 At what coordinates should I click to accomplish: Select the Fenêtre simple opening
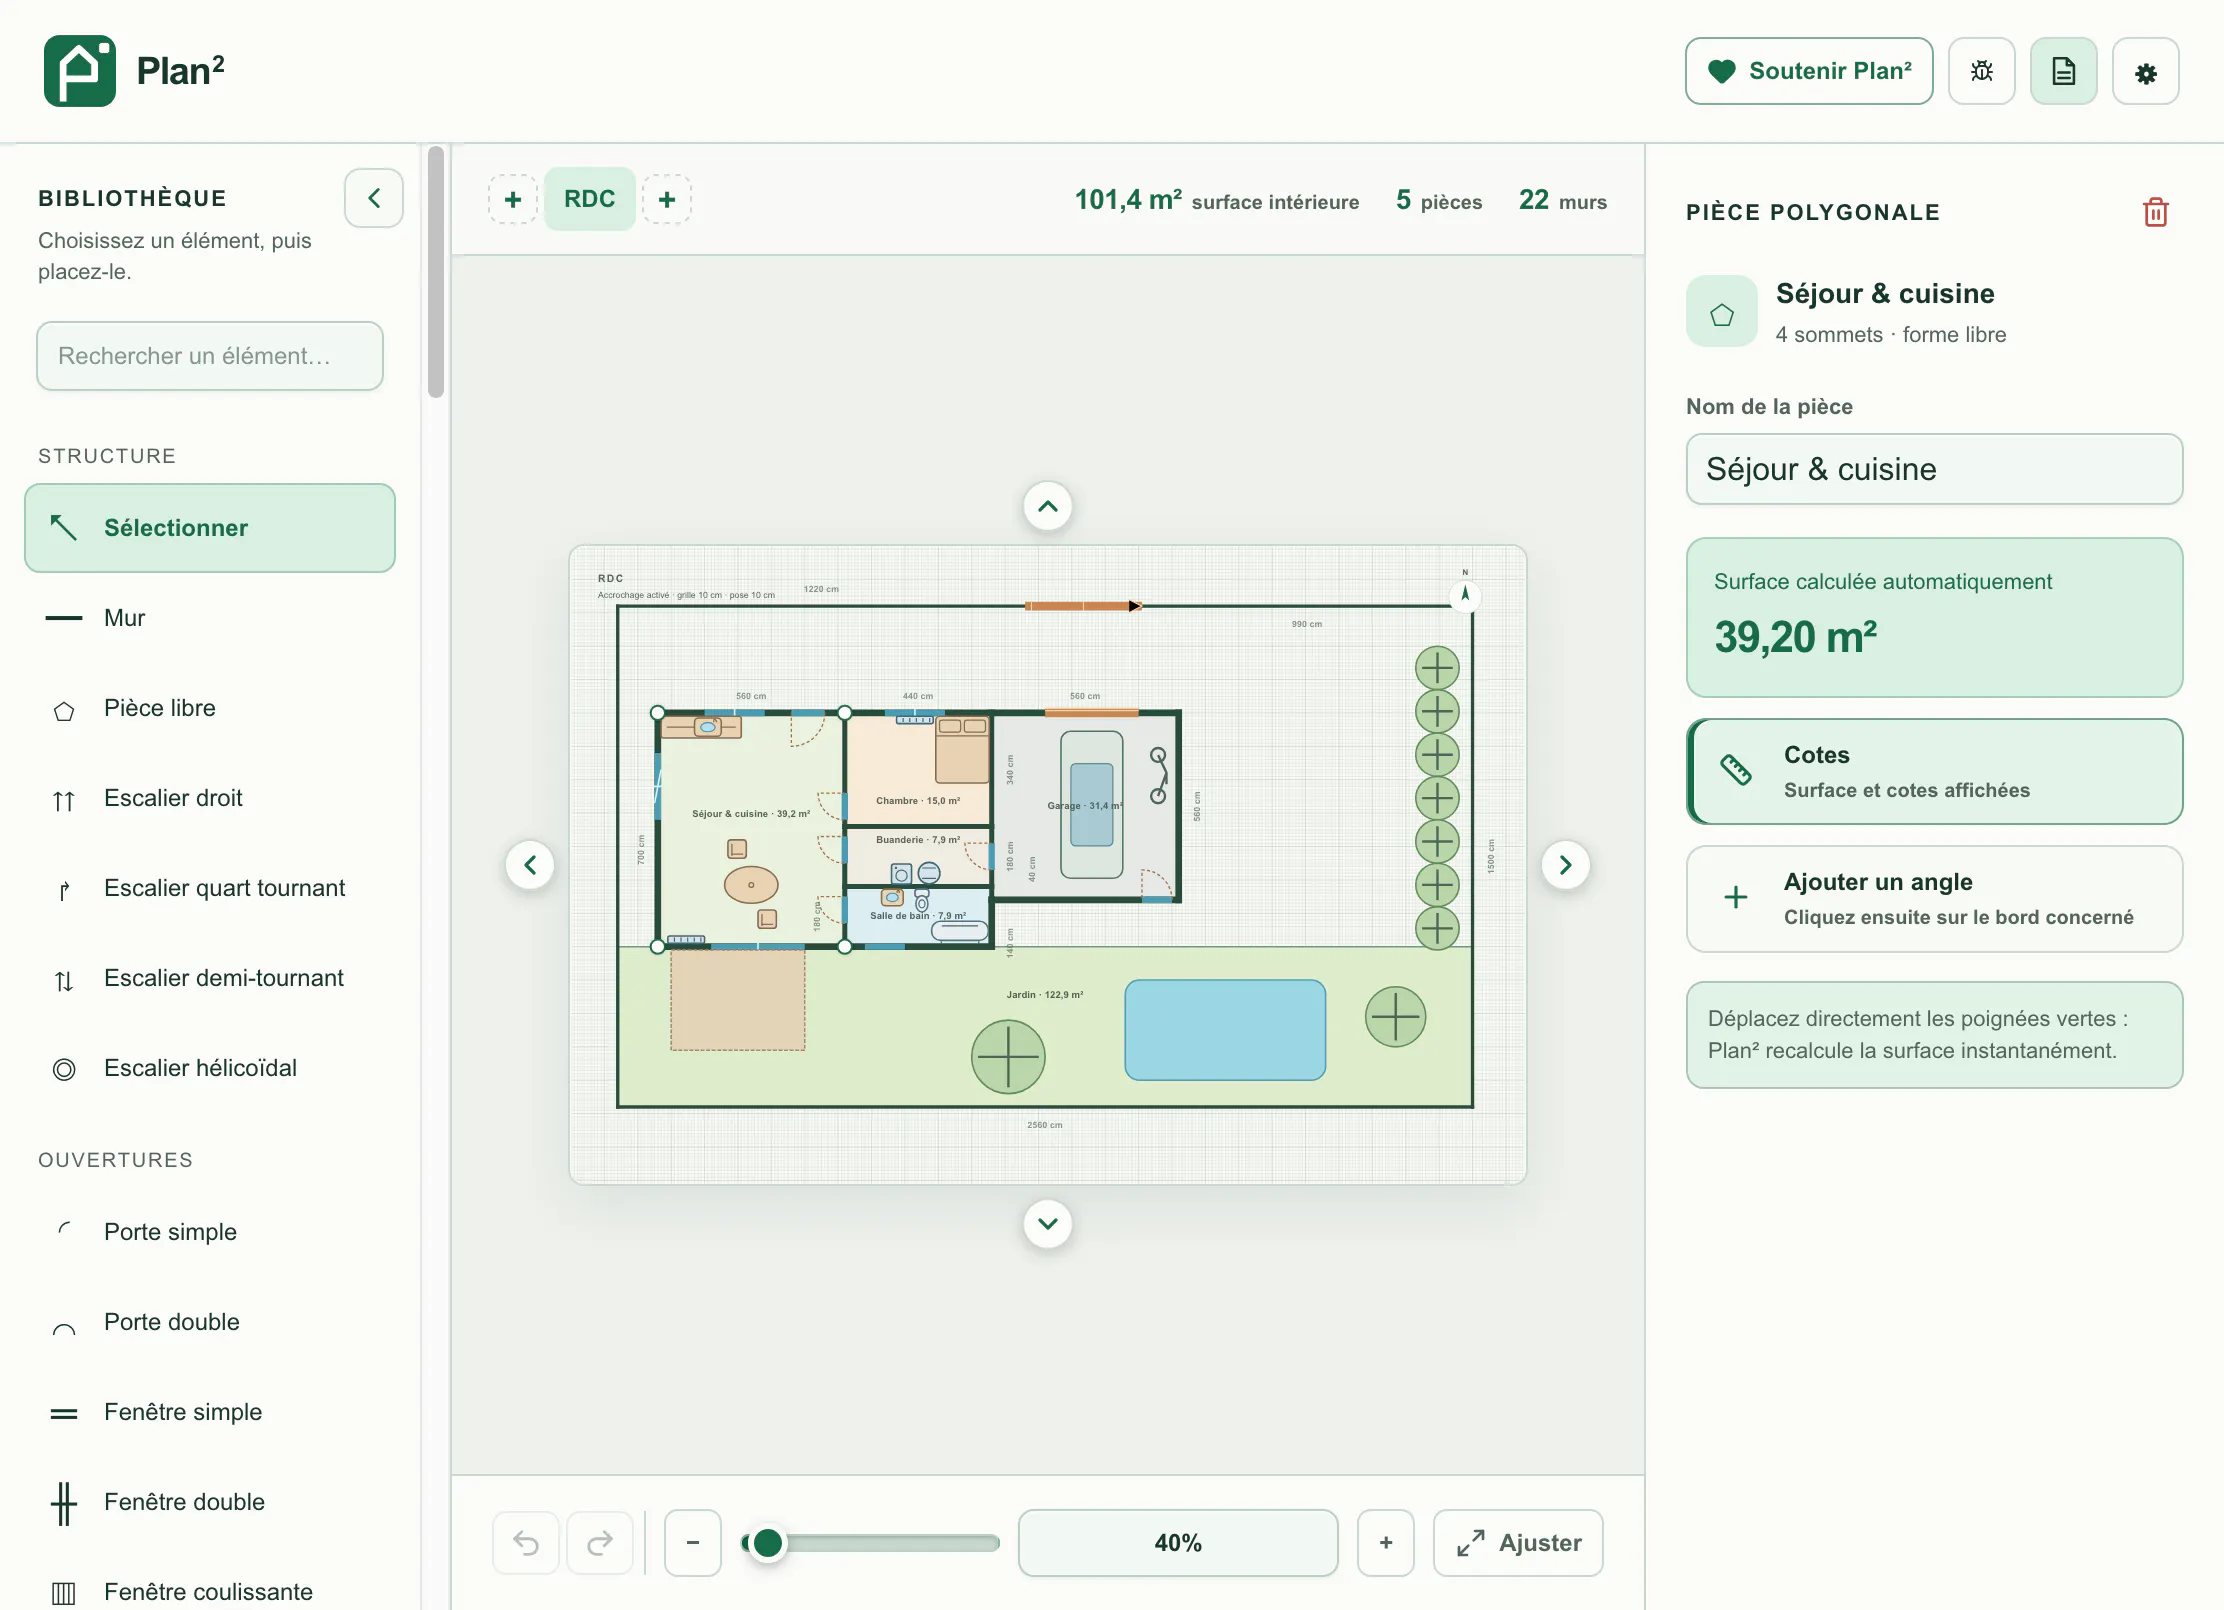[x=210, y=1412]
